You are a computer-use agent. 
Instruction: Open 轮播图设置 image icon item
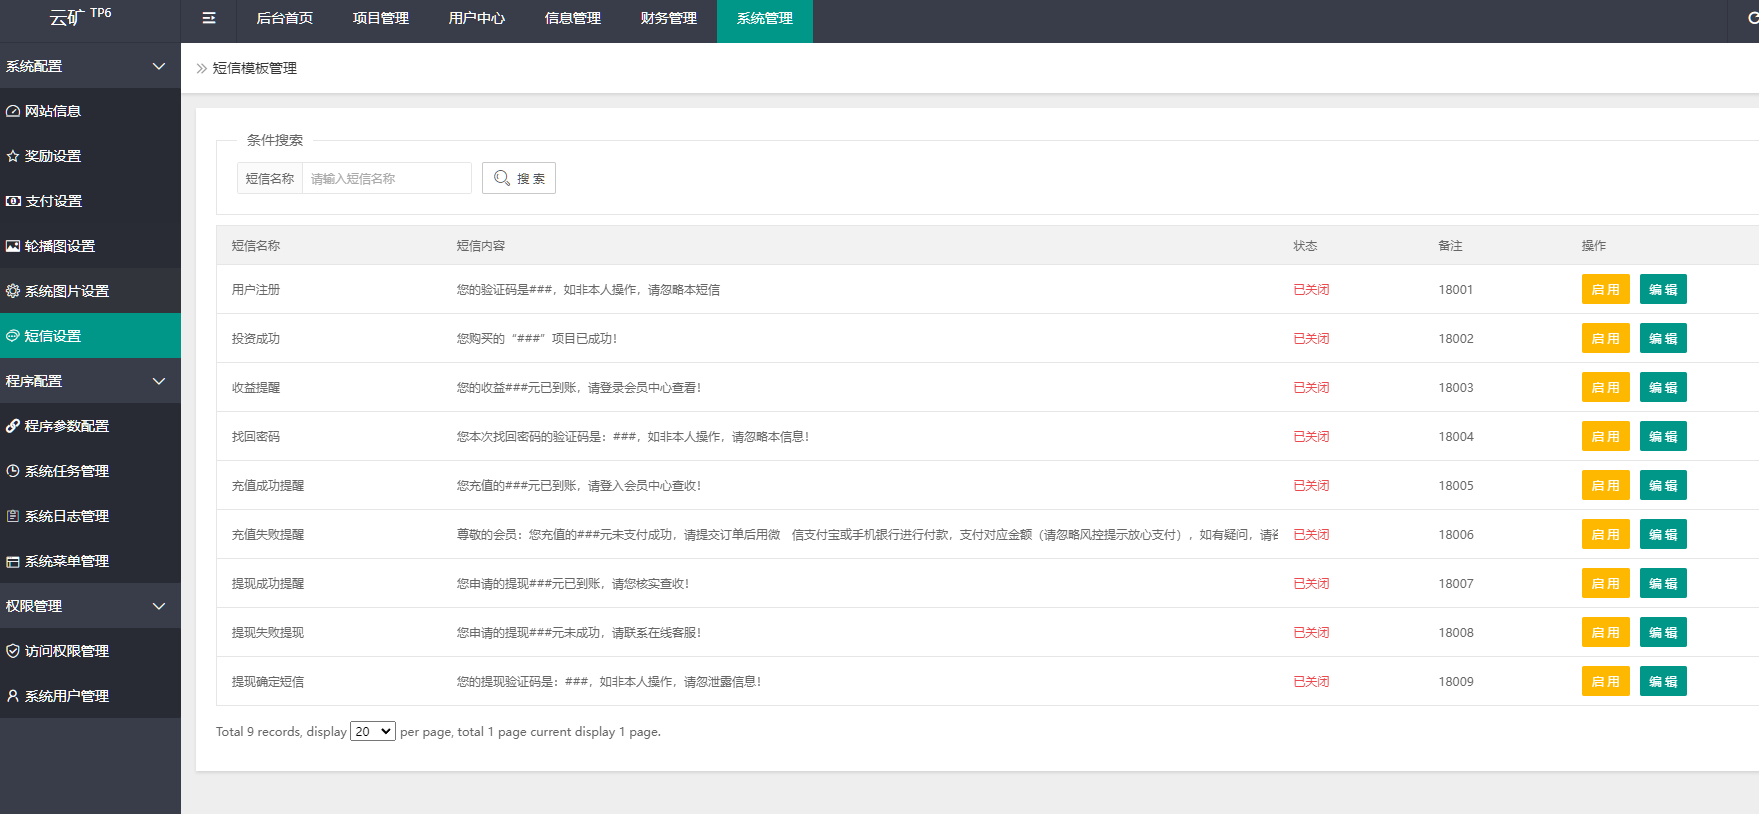point(59,246)
